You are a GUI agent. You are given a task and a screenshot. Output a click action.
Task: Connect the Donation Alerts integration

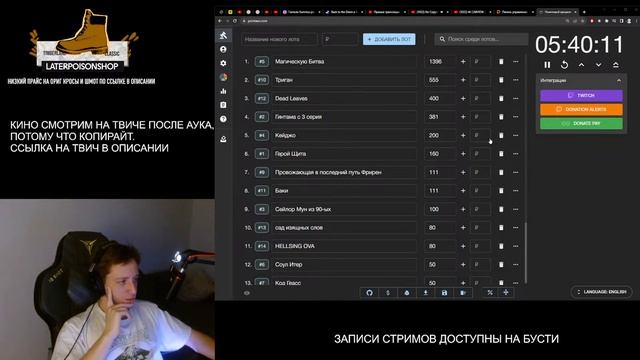point(581,109)
